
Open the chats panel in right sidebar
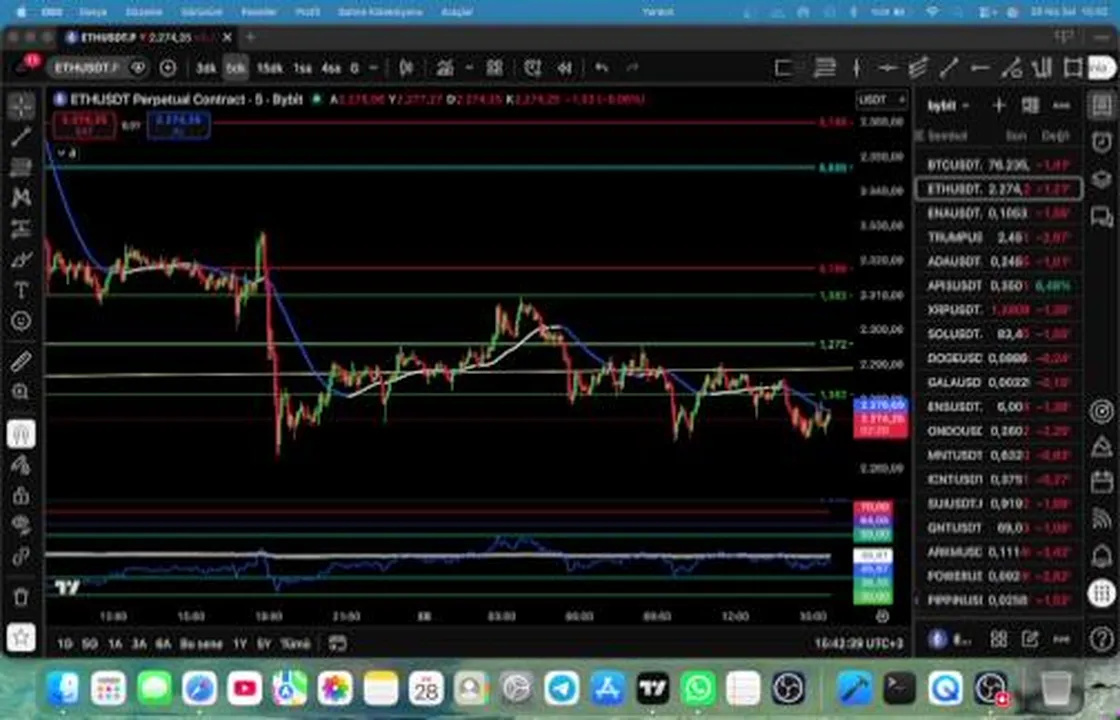(1101, 216)
